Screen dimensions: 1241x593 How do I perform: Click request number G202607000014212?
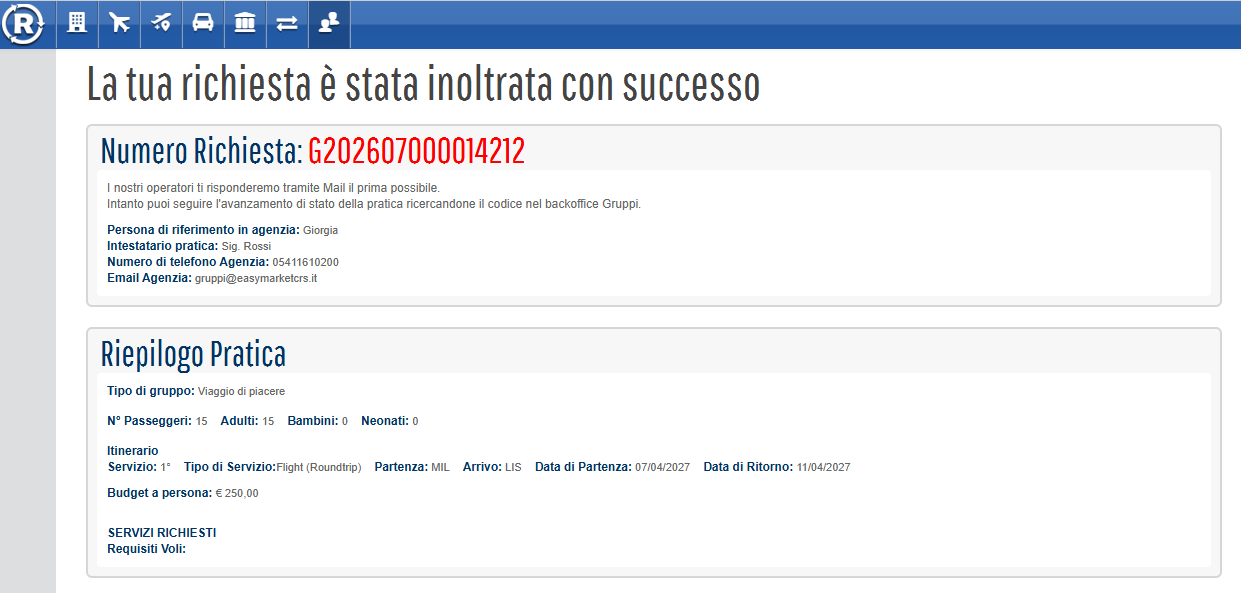coord(416,151)
